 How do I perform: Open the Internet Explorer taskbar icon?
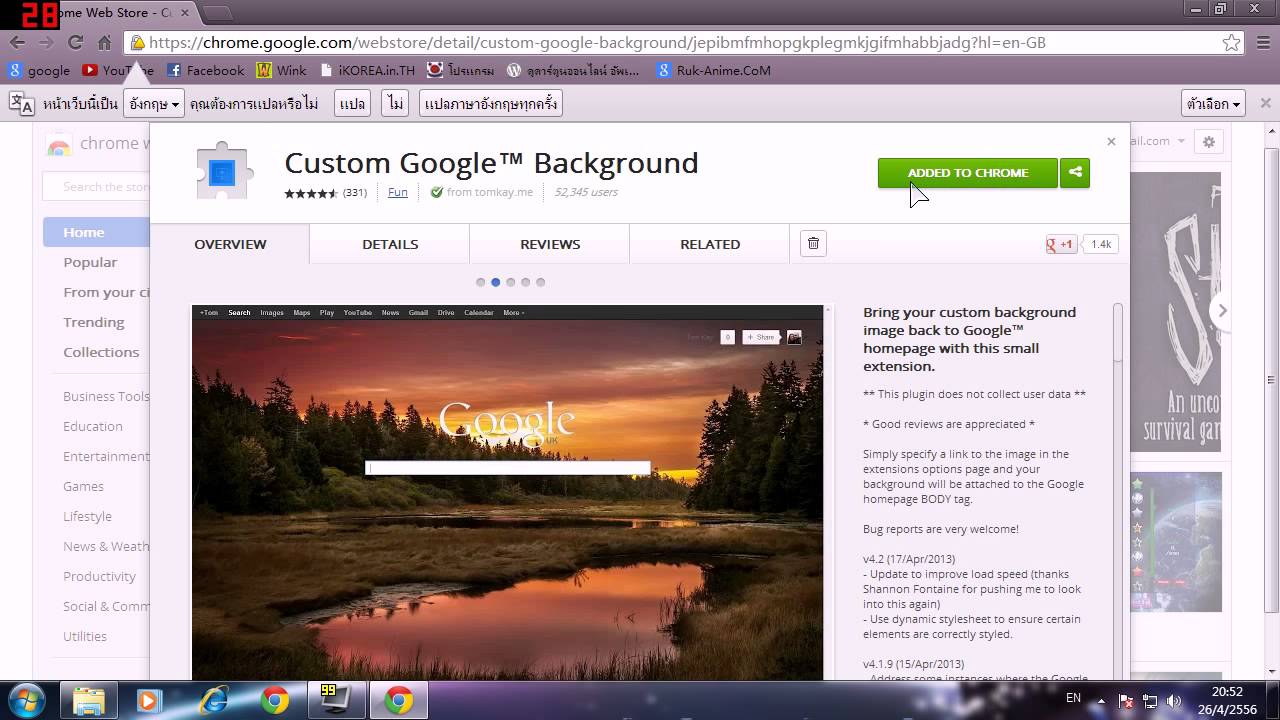(x=213, y=700)
